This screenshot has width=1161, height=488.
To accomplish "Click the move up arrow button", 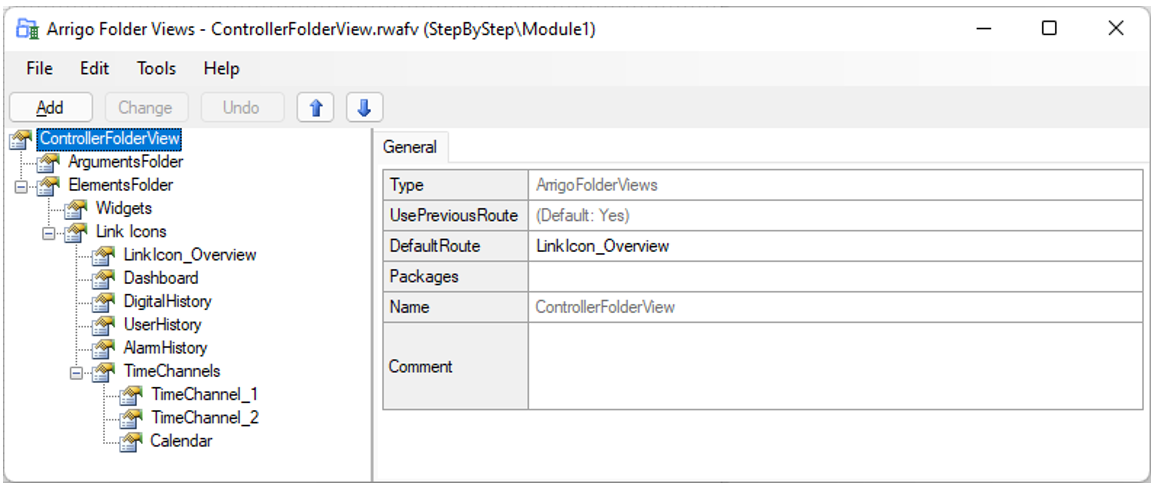I will 315,107.
